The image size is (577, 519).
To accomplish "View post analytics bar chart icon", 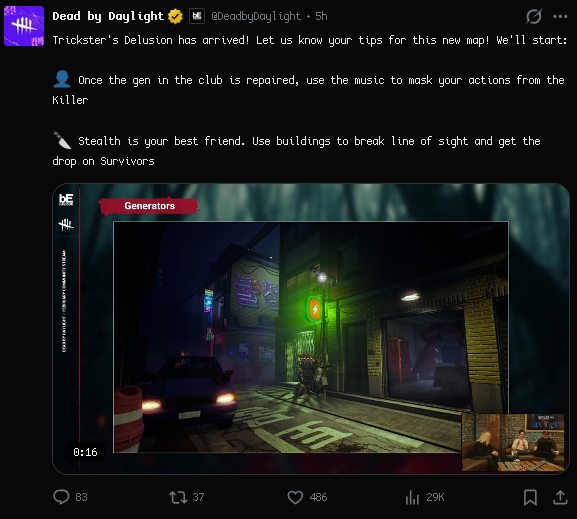I will [412, 497].
